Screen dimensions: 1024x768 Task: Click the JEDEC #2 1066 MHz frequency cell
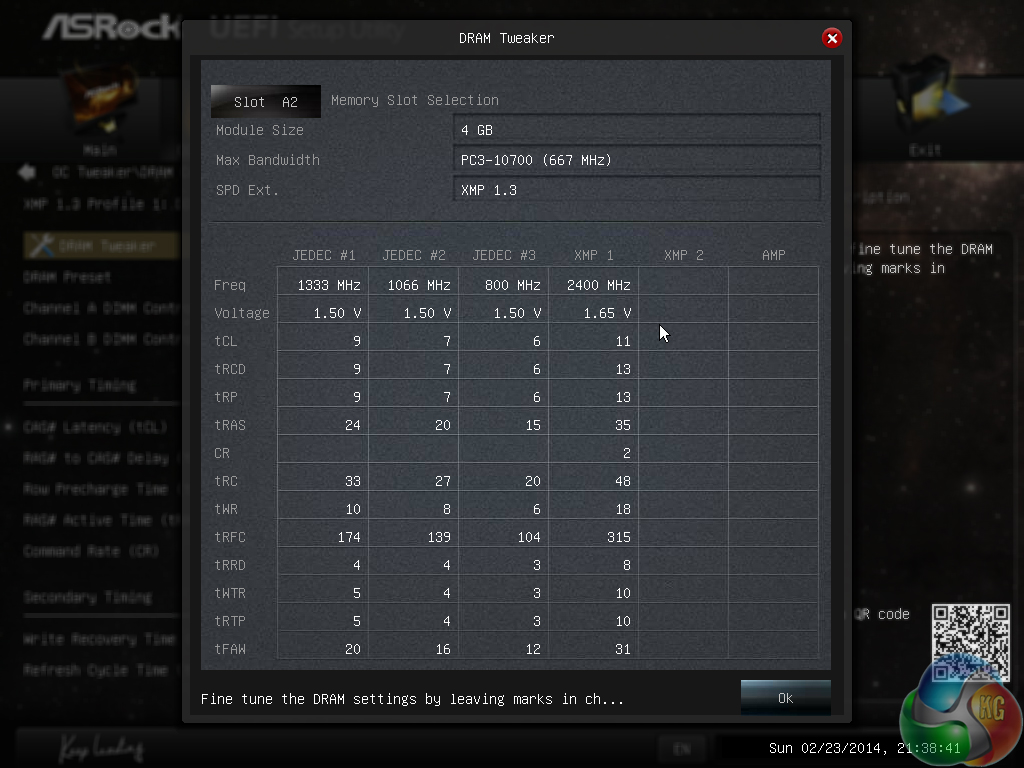click(413, 285)
